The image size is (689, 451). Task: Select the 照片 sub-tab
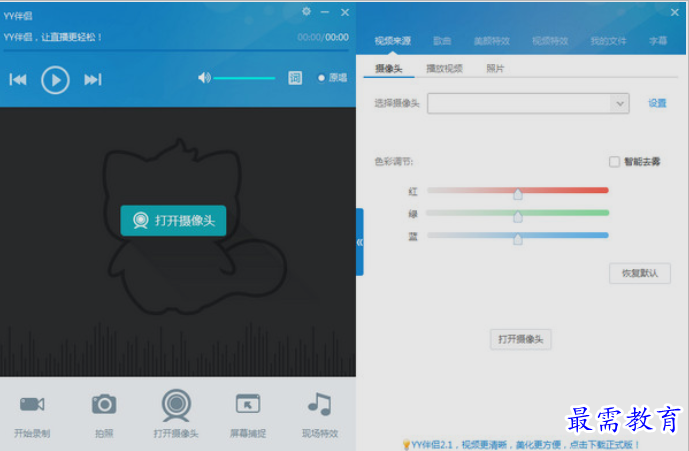point(495,68)
